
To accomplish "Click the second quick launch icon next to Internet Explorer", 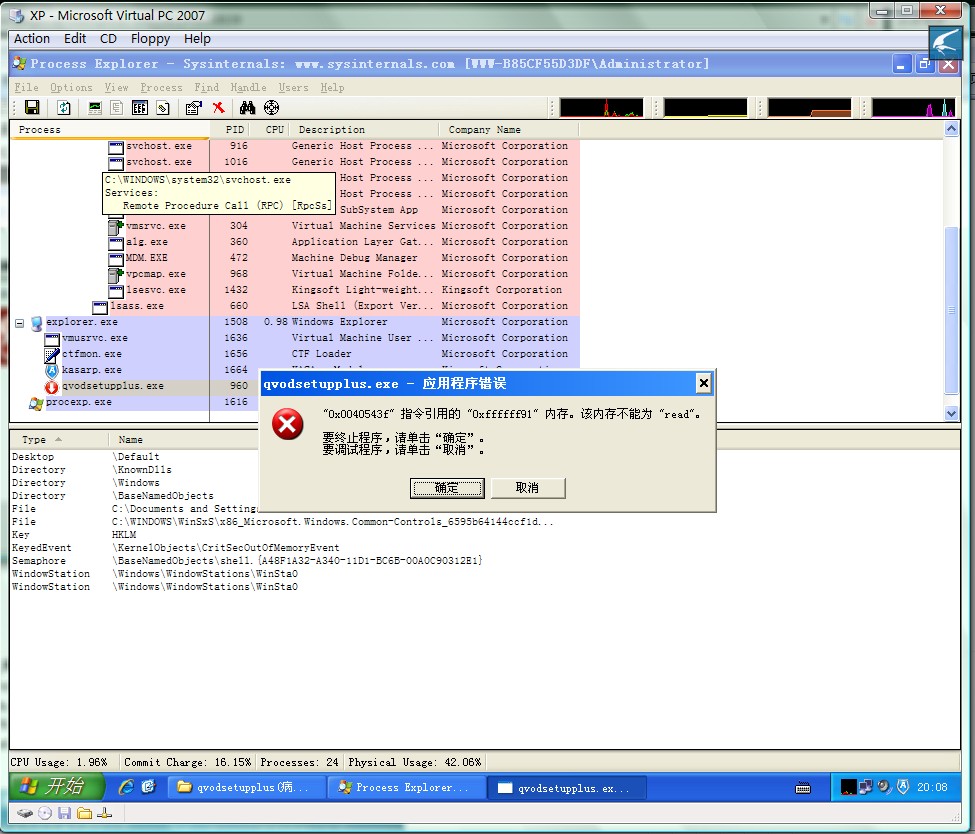I will coord(149,787).
